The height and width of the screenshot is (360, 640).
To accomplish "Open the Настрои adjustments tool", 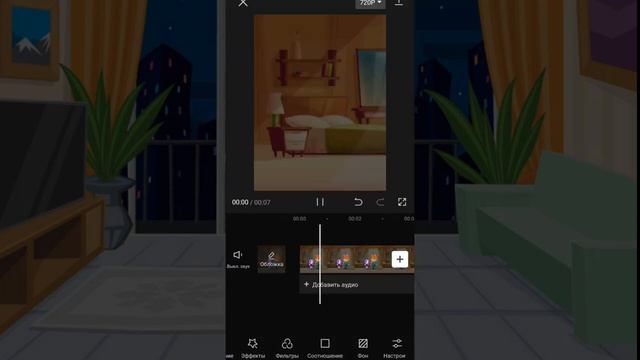I will [x=395, y=348].
